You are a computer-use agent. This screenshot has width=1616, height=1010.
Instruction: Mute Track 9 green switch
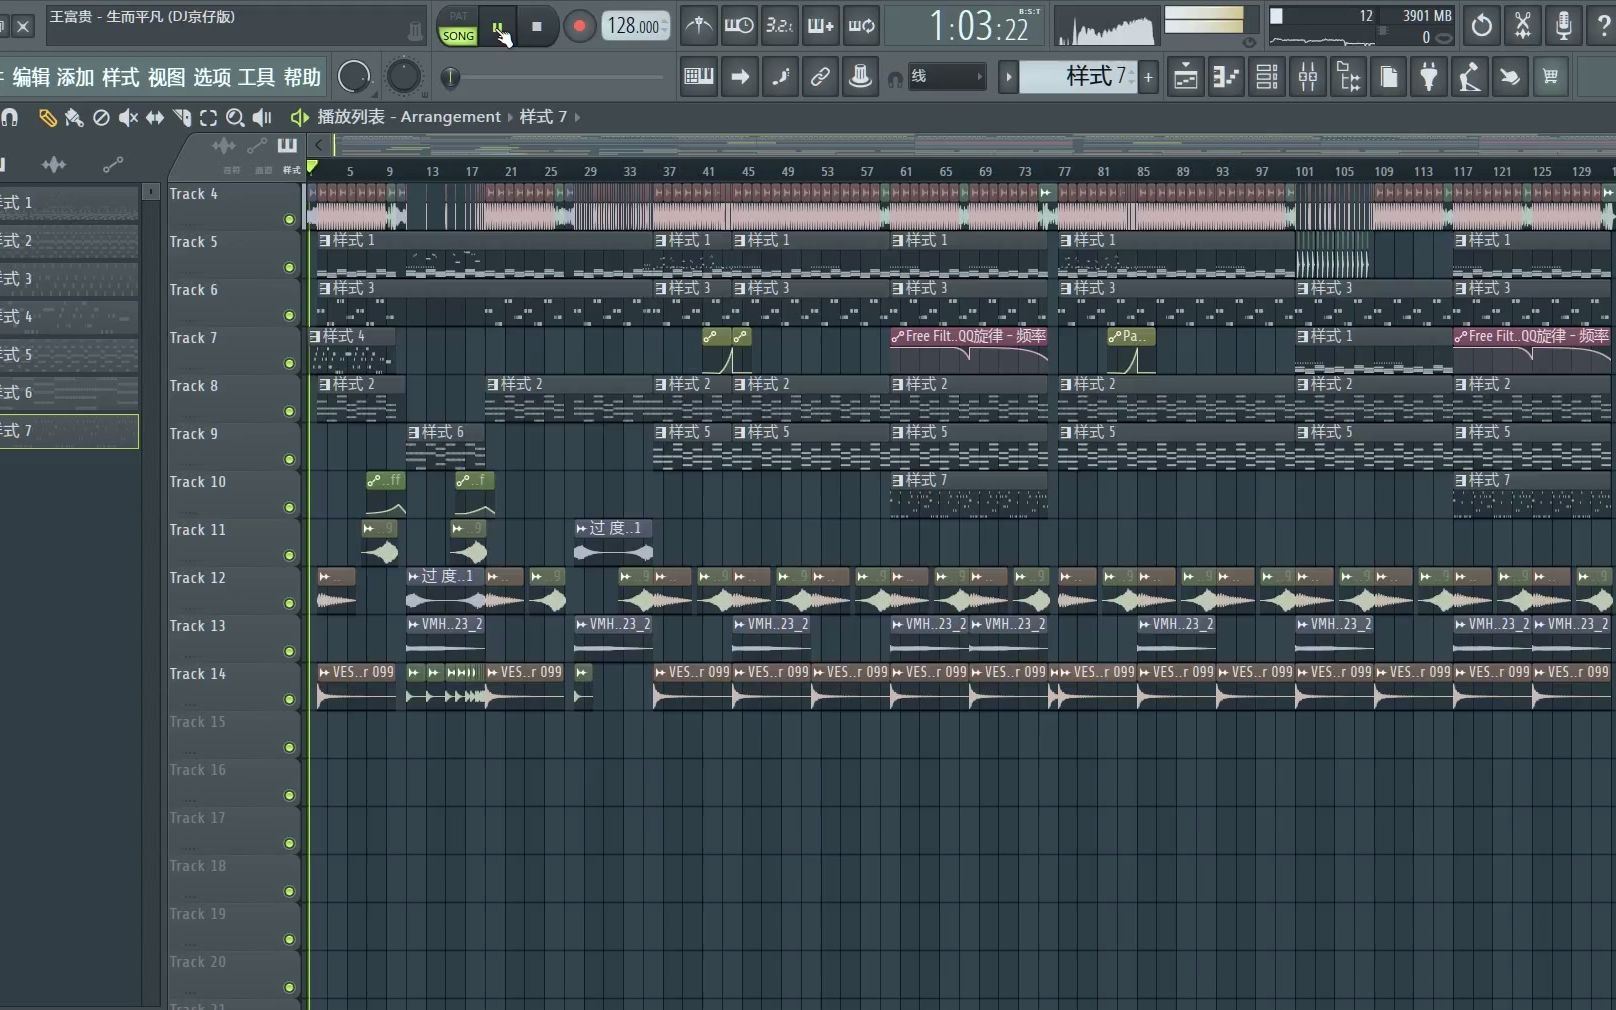(290, 460)
